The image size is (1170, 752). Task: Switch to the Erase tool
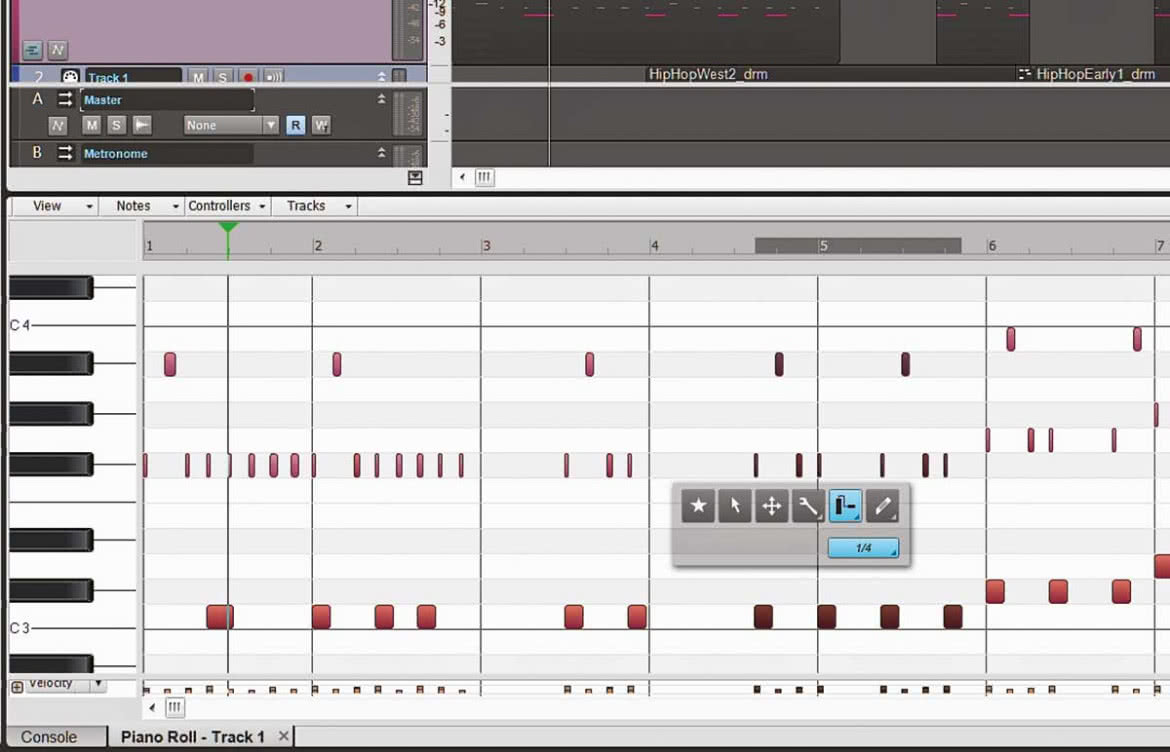click(x=882, y=506)
